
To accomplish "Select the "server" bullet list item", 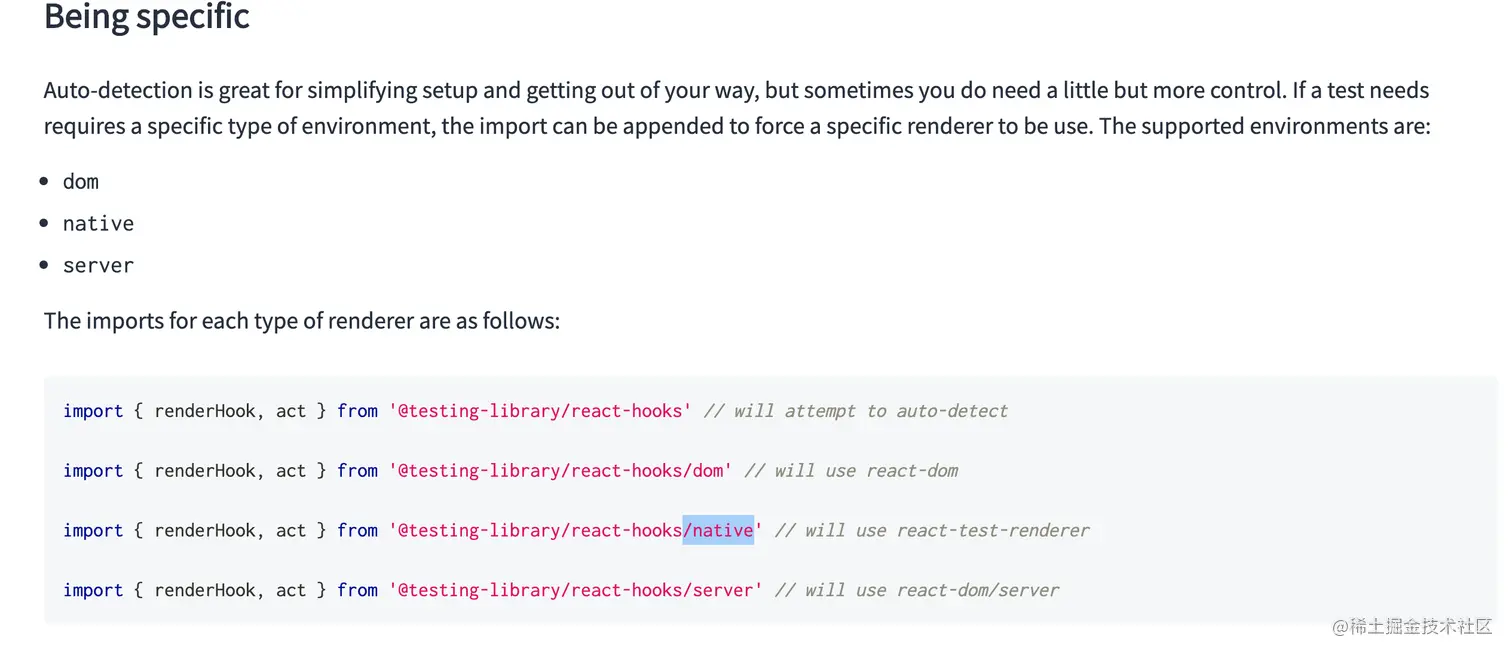I will pyautogui.click(x=98, y=266).
